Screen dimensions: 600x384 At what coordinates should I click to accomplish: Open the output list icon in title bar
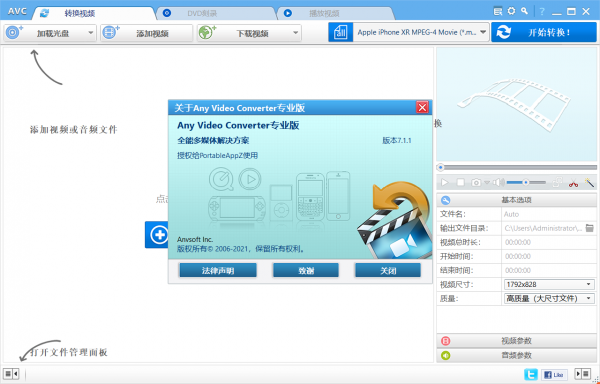point(497,11)
